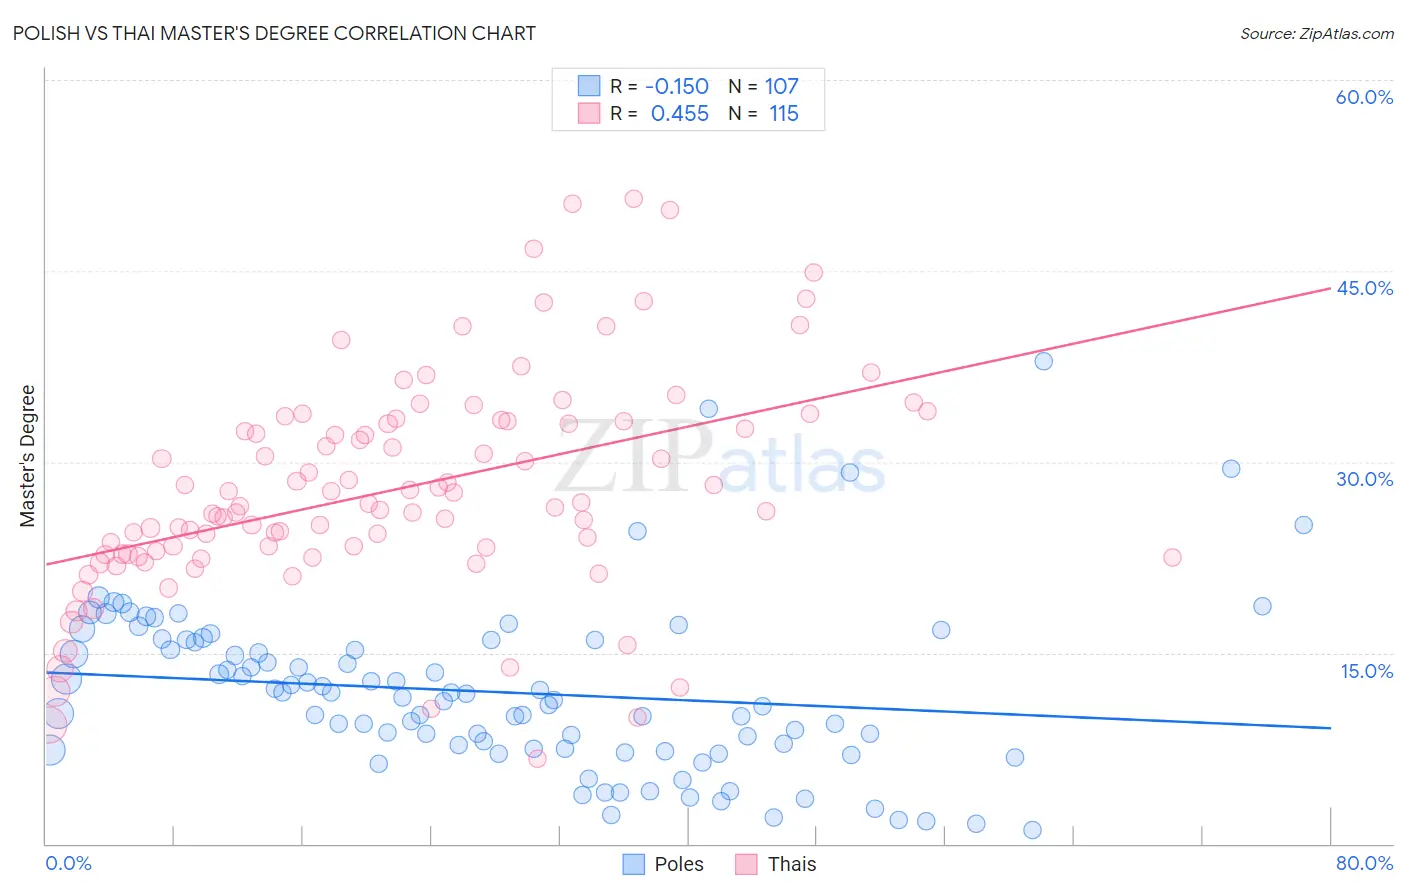Click the 80.0% x-axis label
The height and width of the screenshot is (892, 1406).
pos(1364,863)
